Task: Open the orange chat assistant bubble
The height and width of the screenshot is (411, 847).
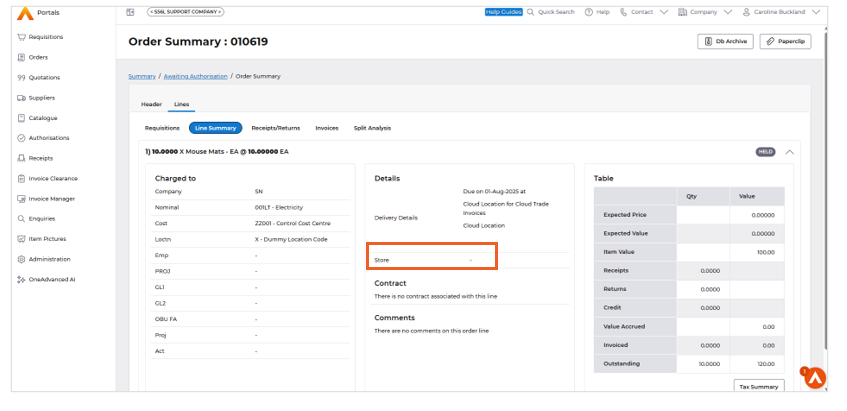Action: [815, 378]
